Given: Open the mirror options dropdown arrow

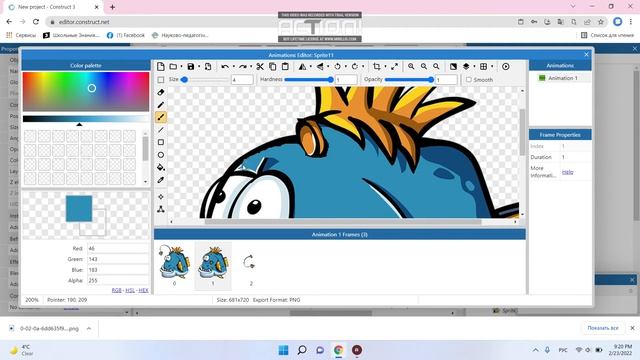Looking at the screenshot, I should coord(311,67).
